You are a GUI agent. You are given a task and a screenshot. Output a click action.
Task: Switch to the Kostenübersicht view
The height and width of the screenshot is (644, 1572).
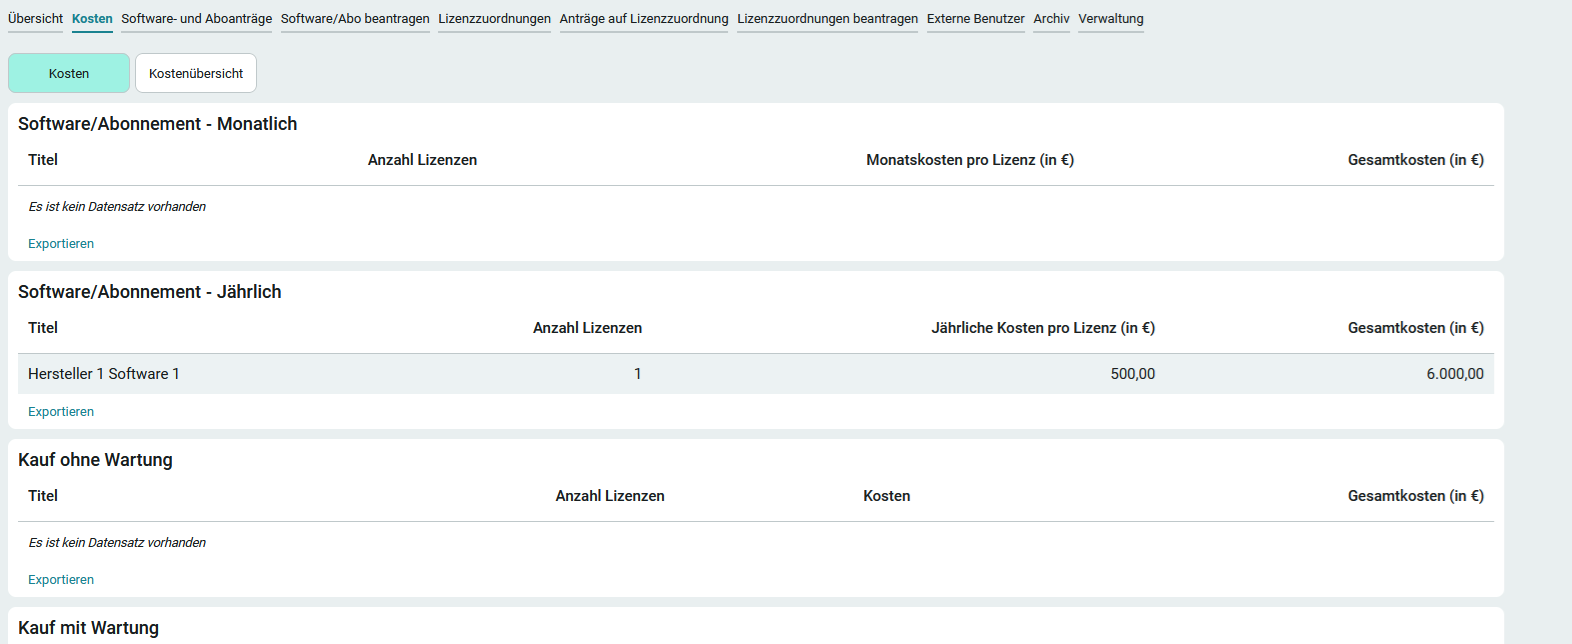[196, 73]
